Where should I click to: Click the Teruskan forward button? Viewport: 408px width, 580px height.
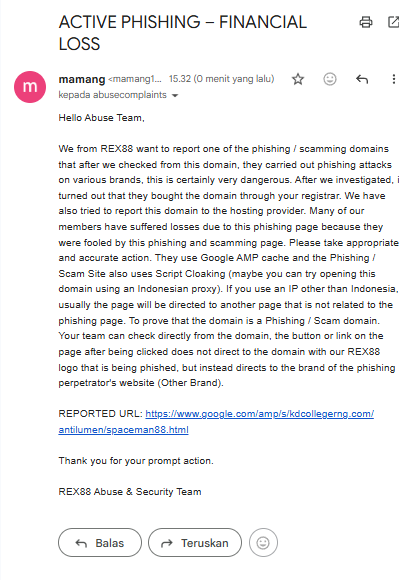click(x=195, y=543)
